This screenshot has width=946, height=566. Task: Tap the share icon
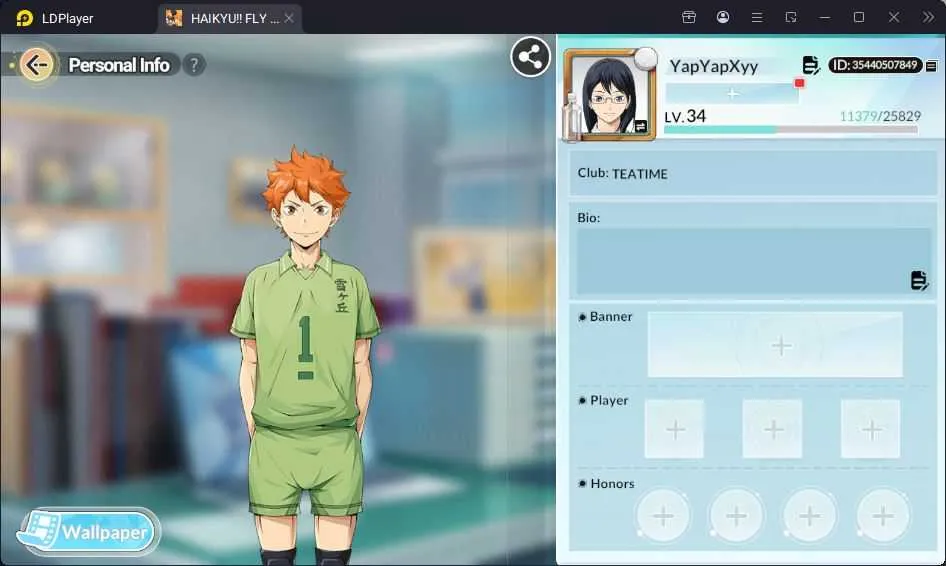[x=530, y=57]
